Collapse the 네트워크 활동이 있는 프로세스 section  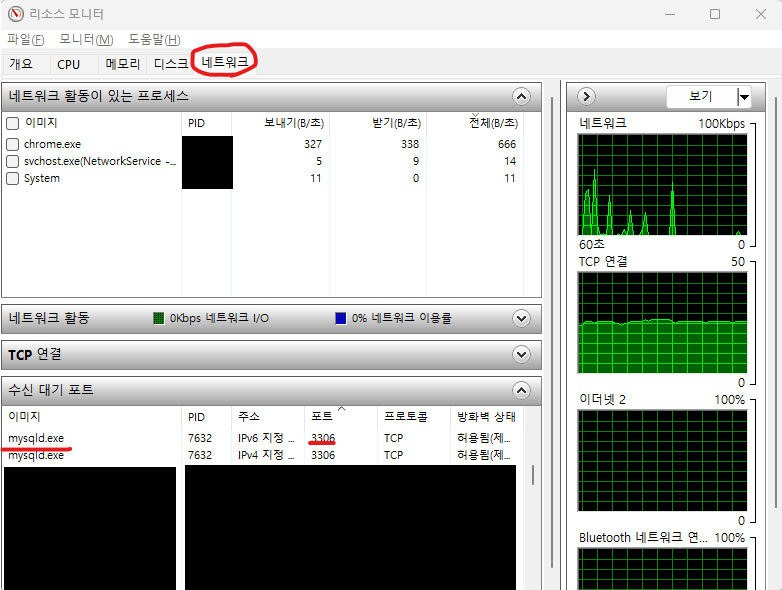(521, 96)
